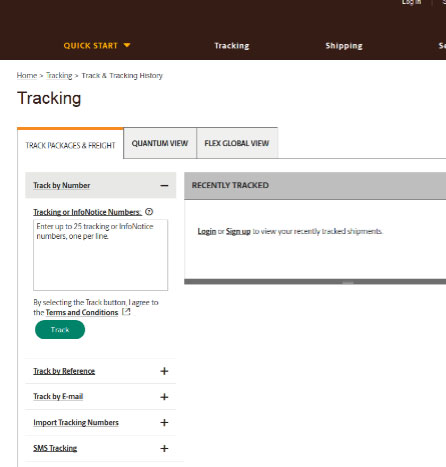446x467 pixels.
Task: Focus the tracking numbers text area
Action: (x=100, y=255)
